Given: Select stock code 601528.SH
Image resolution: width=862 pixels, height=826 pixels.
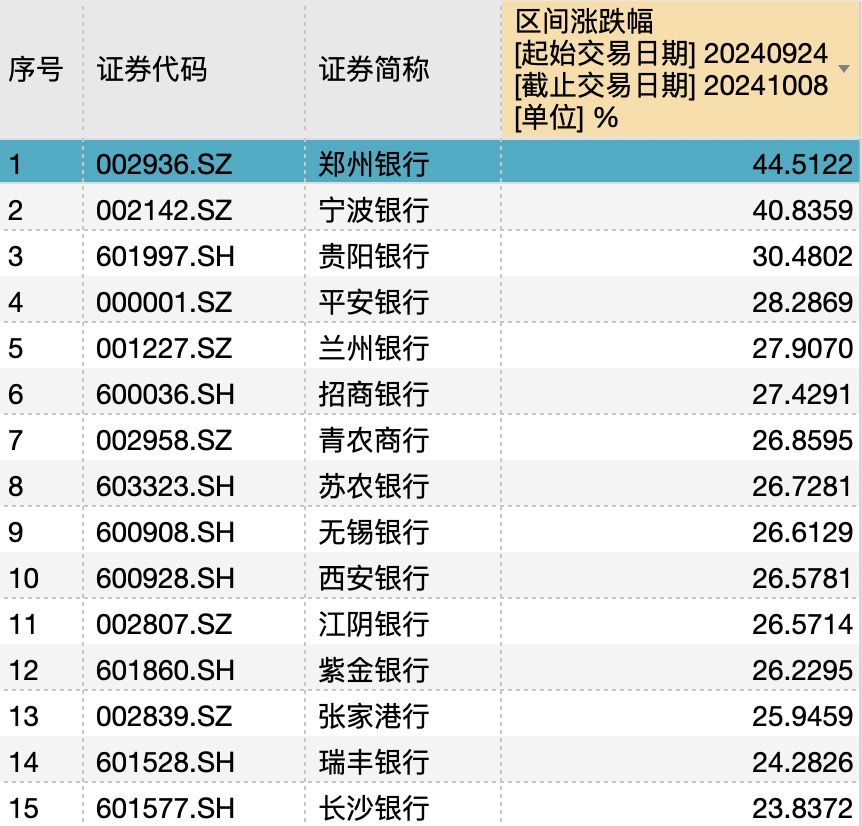Looking at the screenshot, I should pyautogui.click(x=165, y=762).
